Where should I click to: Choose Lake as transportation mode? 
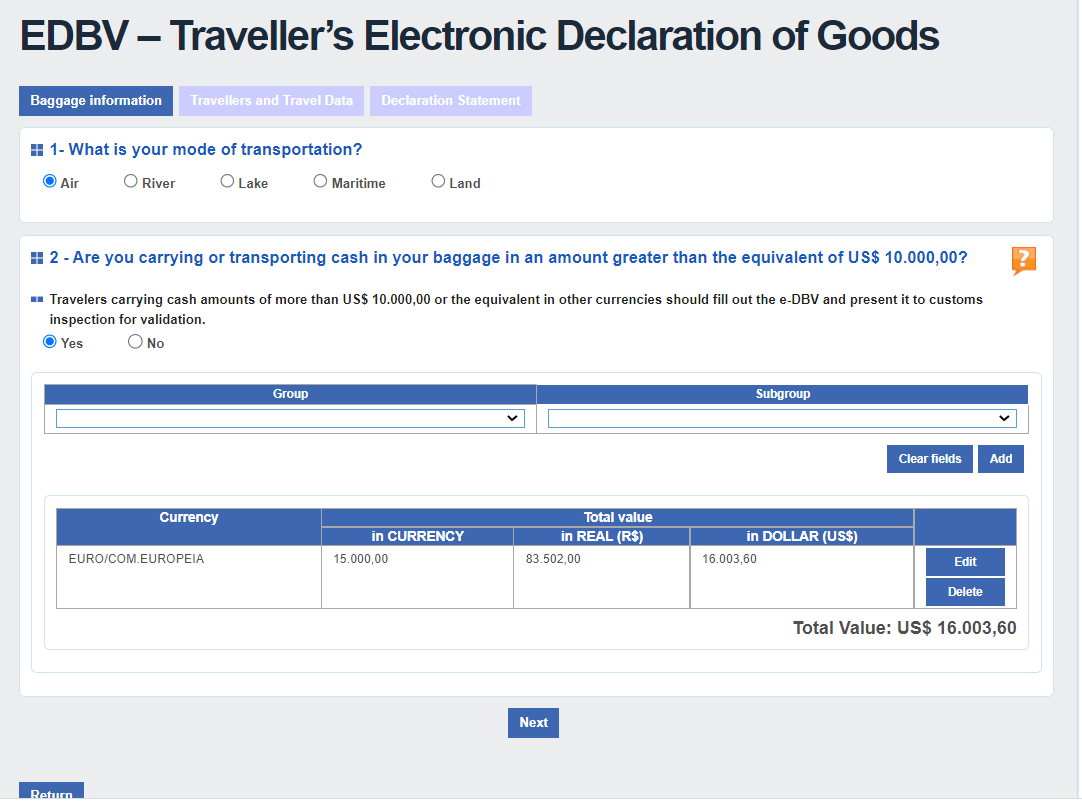(228, 182)
